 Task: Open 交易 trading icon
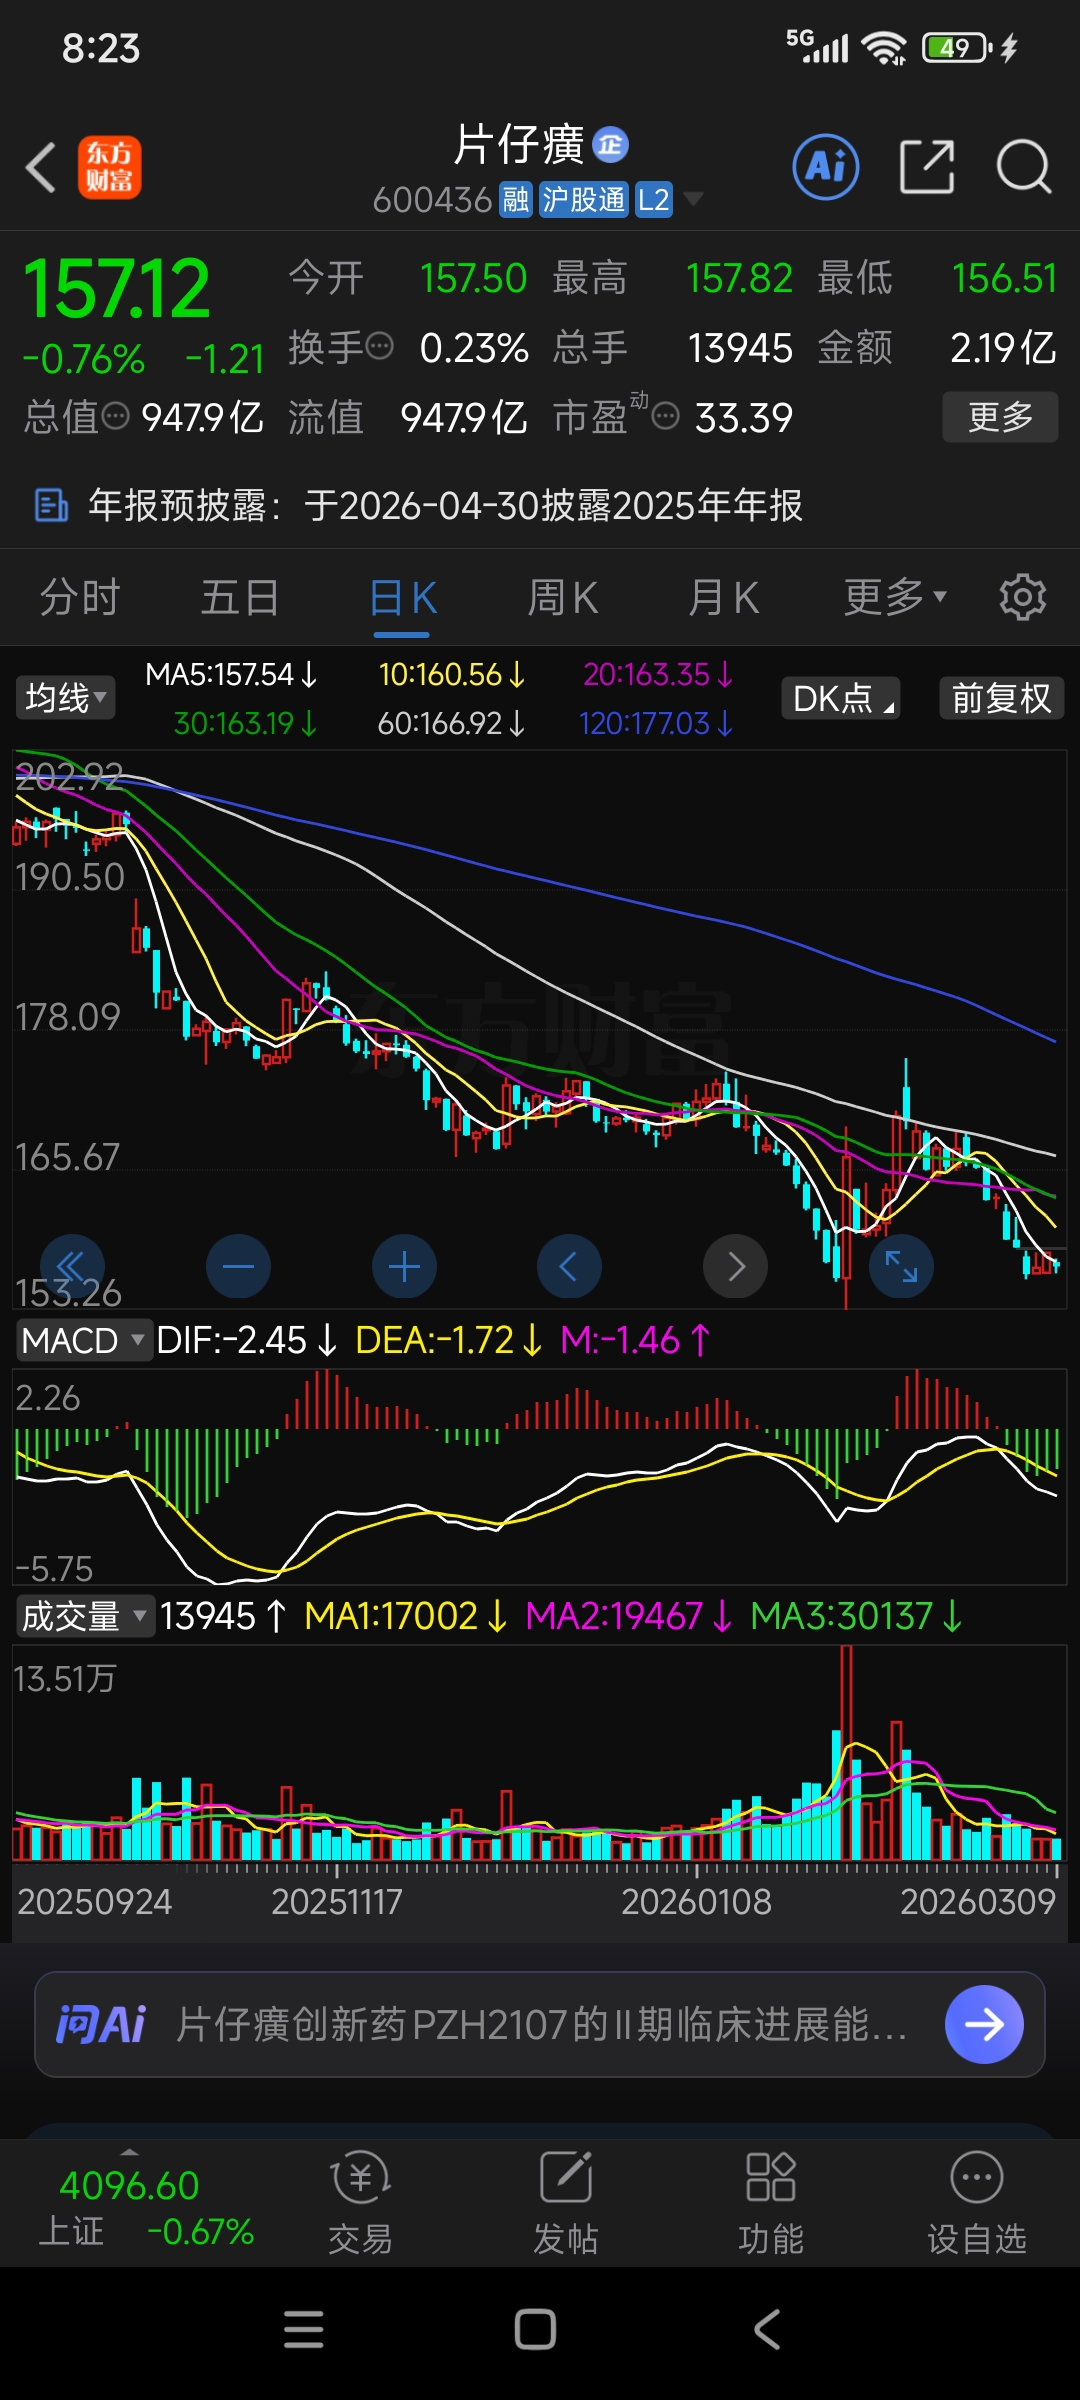pyautogui.click(x=360, y=2203)
